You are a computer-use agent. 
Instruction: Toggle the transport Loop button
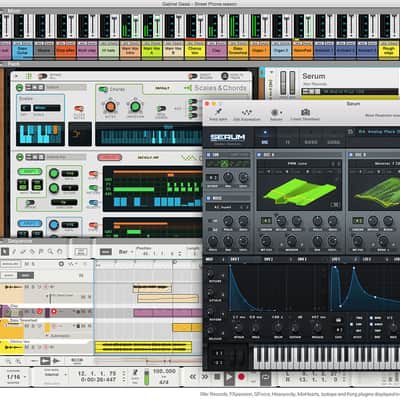click(x=266, y=377)
